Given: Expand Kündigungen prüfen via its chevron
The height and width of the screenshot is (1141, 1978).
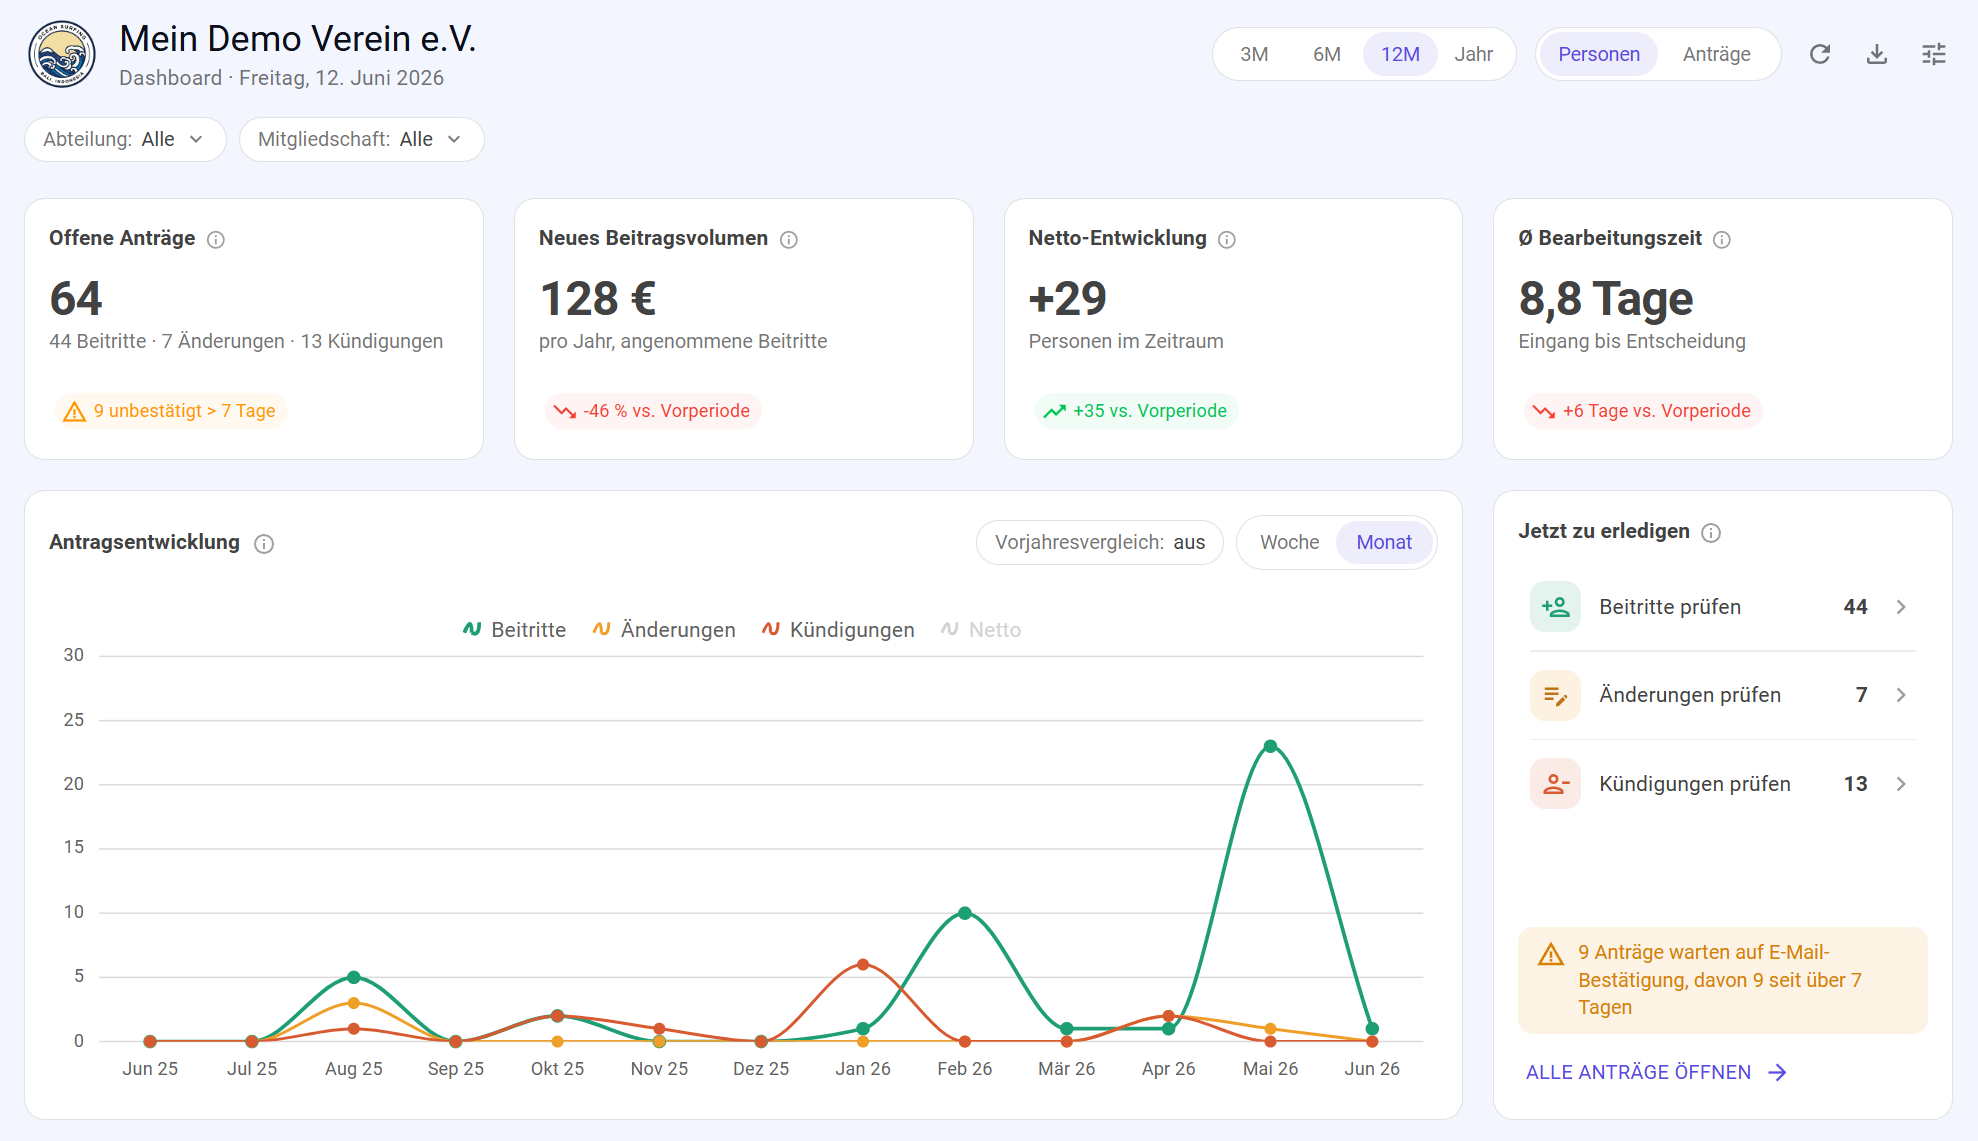Looking at the screenshot, I should (1901, 784).
